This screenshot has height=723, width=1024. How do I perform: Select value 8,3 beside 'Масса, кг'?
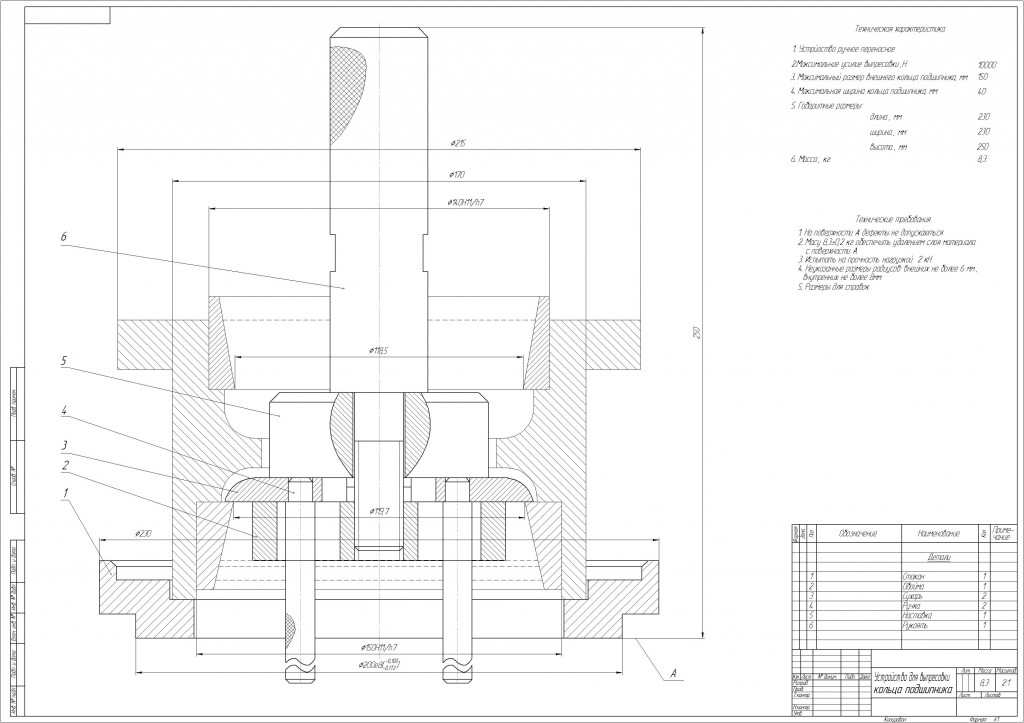(982, 159)
